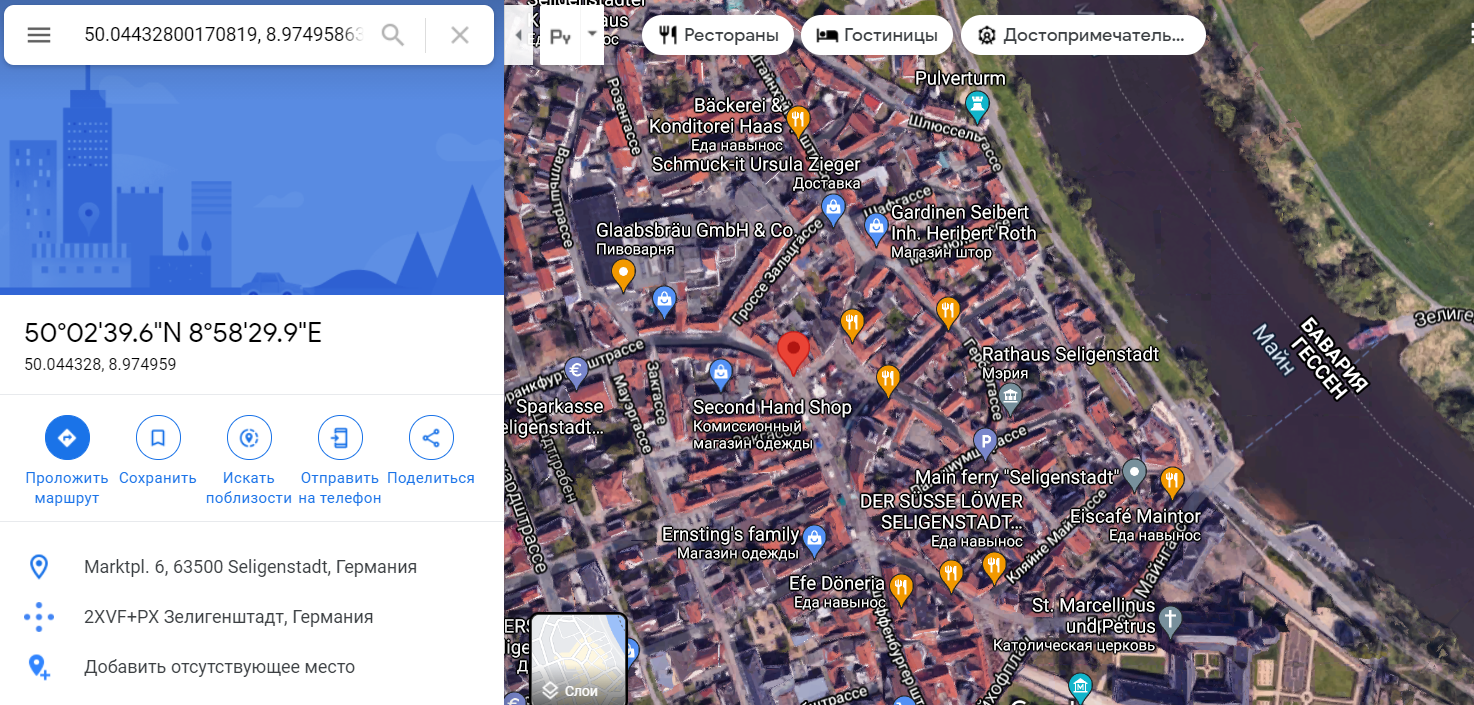The height and width of the screenshot is (705, 1474).
Task: Click the Efe Döneria restaurant pin
Action: click(x=901, y=587)
